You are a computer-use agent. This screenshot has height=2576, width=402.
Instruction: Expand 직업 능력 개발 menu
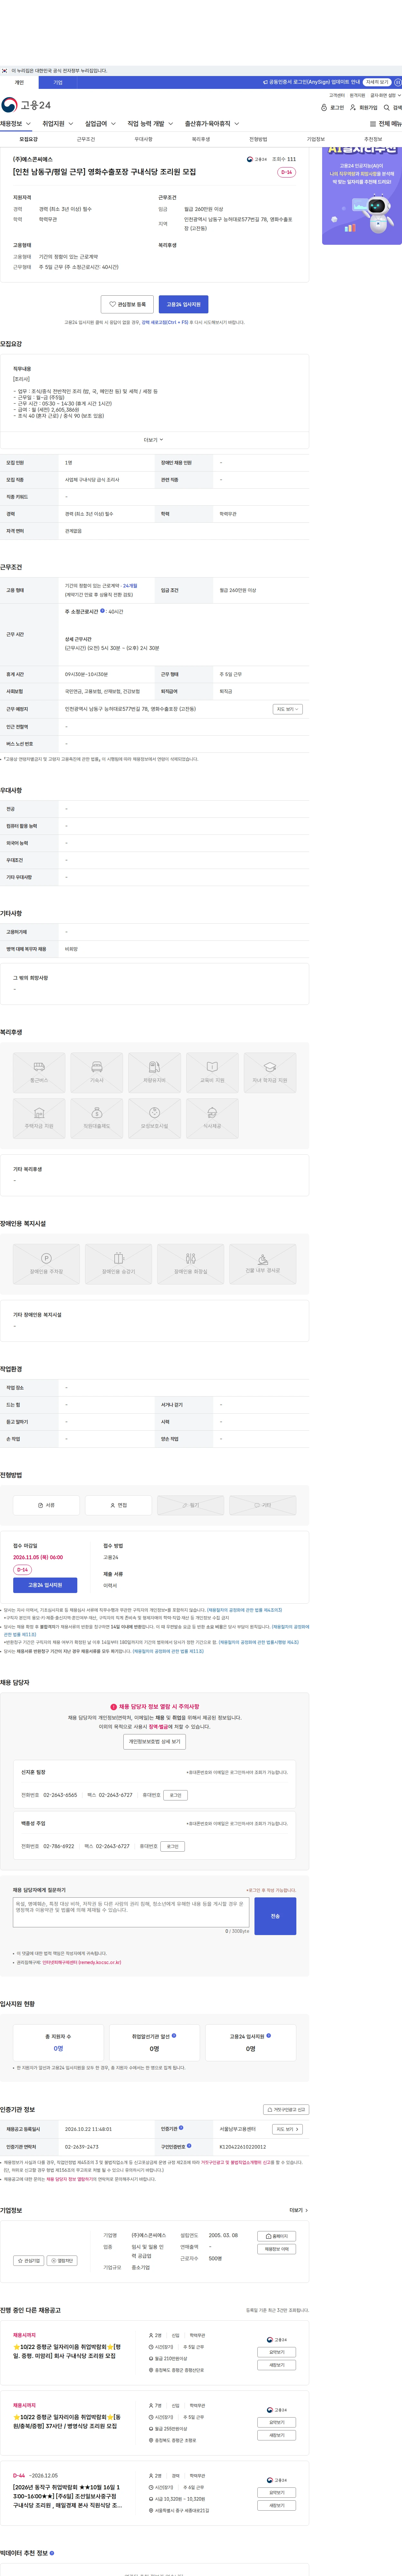point(150,124)
